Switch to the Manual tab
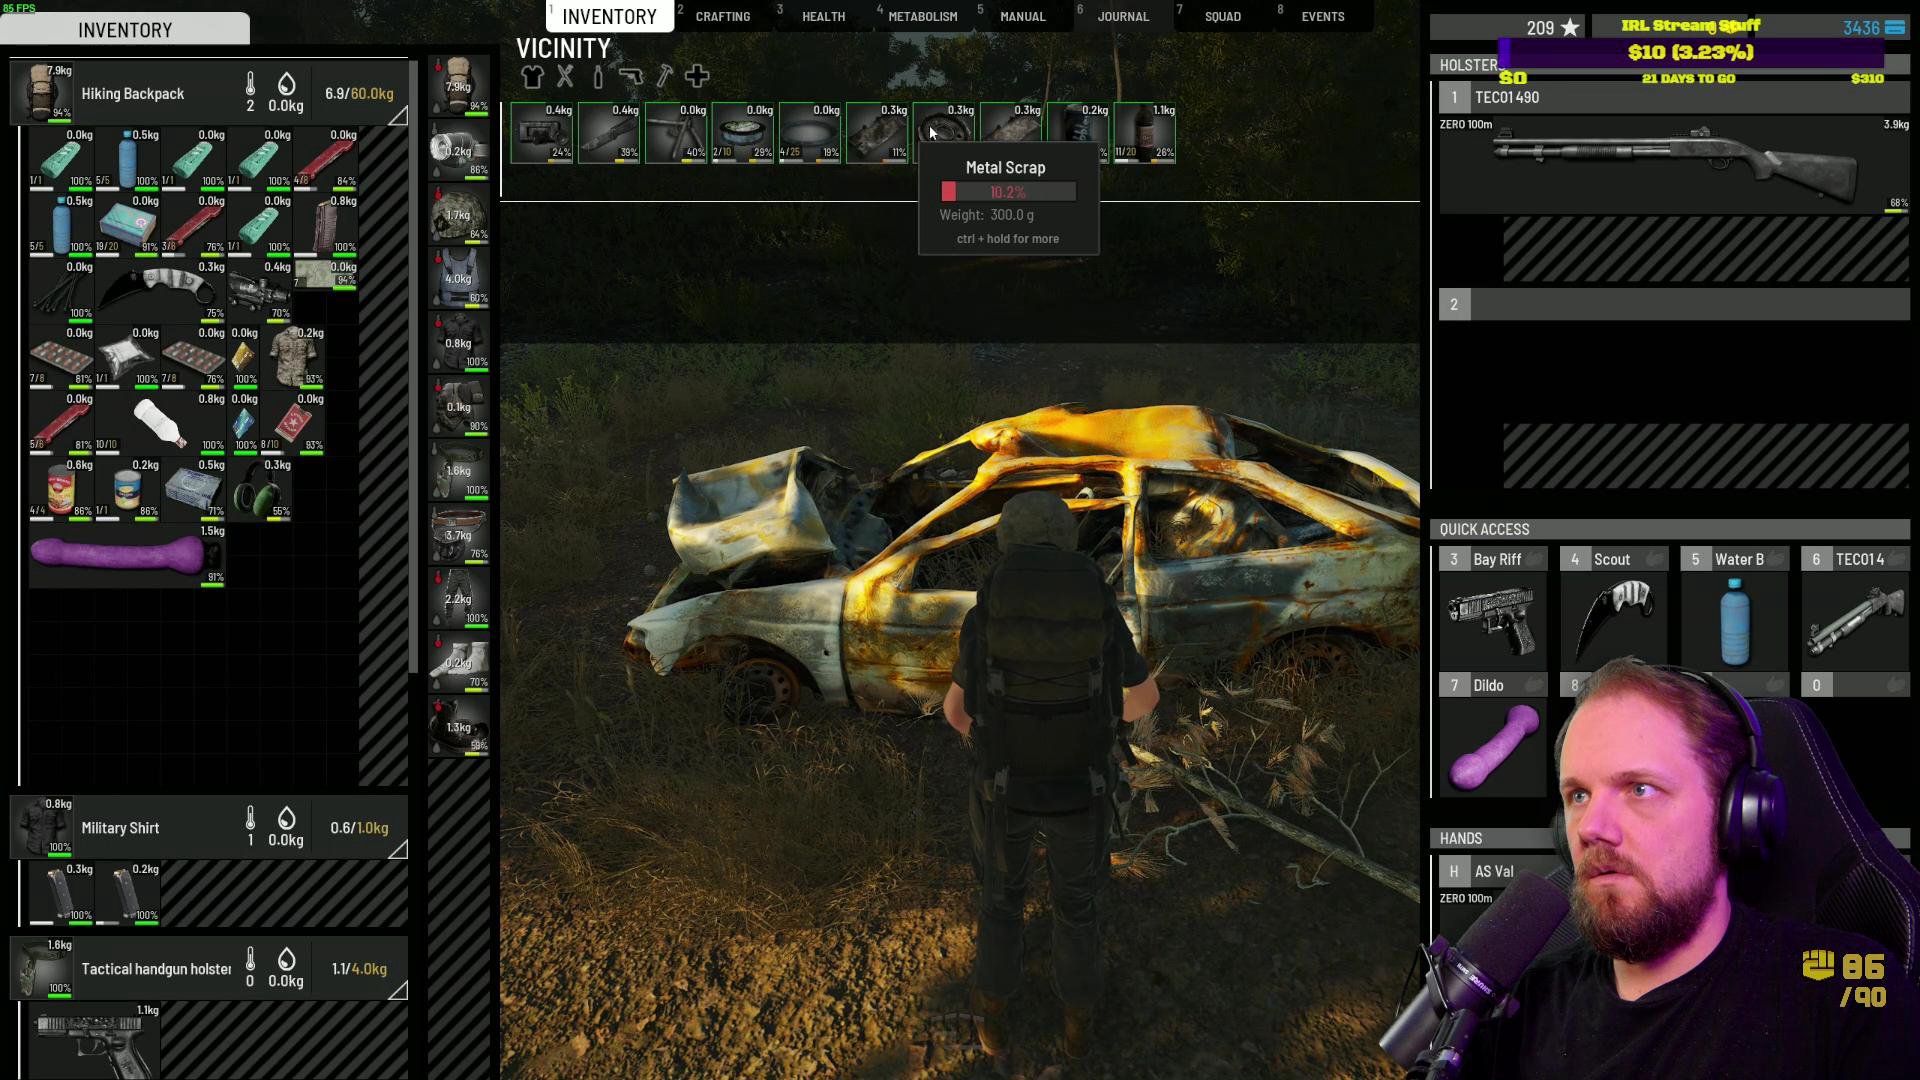 (x=1022, y=17)
